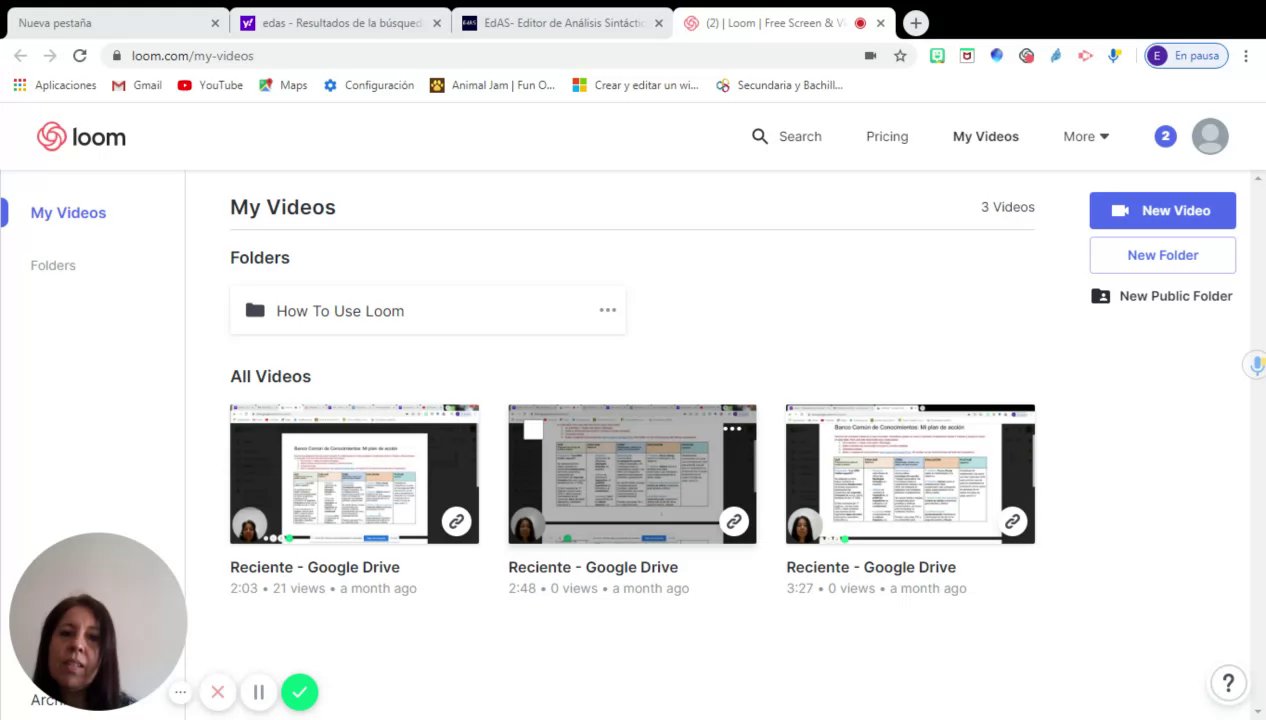
Task: Click the 2:48 • 0 views text
Action: (553, 588)
